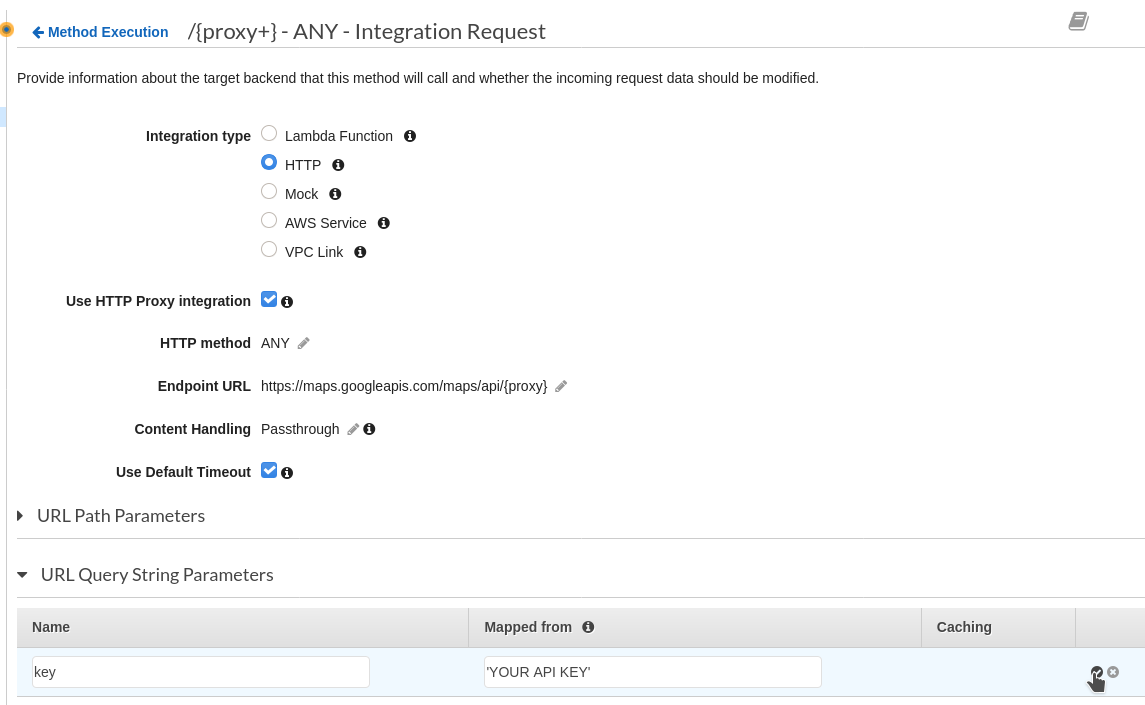The image size is (1145, 705).
Task: Click the Caching column header
Action: (964, 627)
